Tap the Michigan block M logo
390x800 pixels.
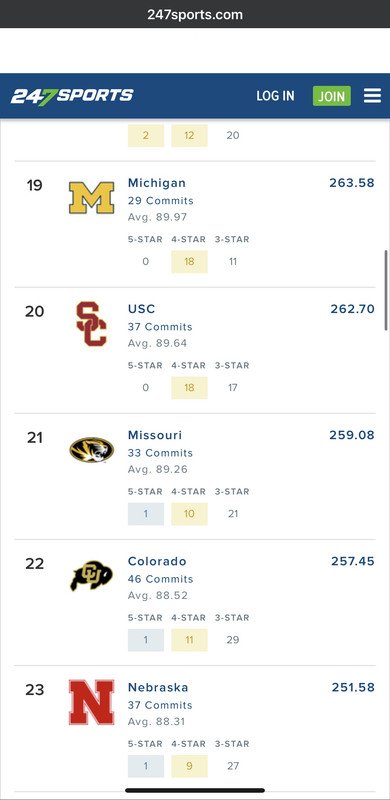point(91,198)
